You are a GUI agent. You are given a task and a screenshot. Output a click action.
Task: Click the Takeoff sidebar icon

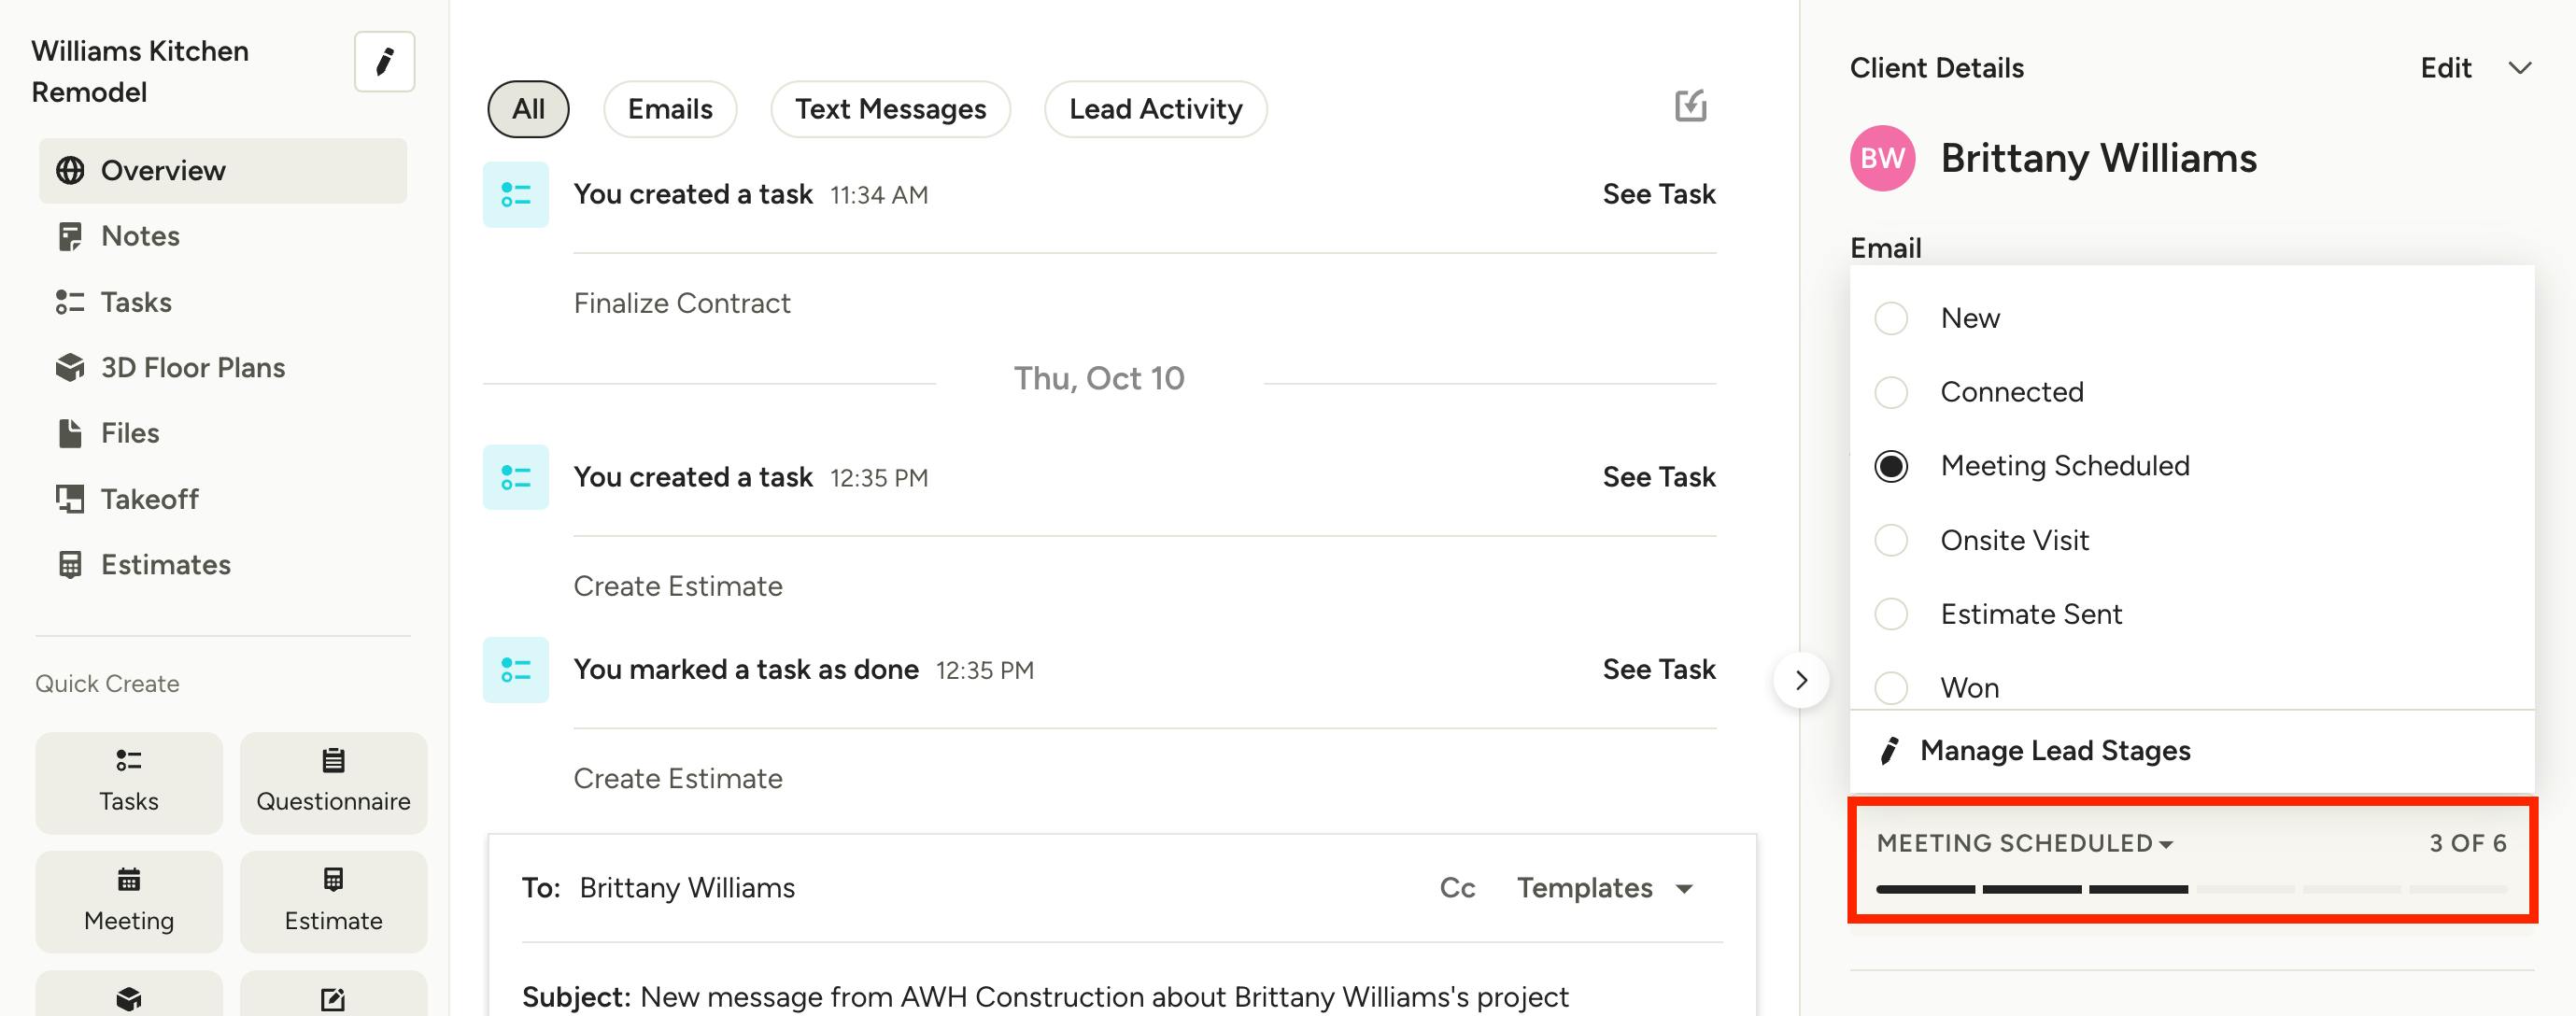click(x=70, y=498)
